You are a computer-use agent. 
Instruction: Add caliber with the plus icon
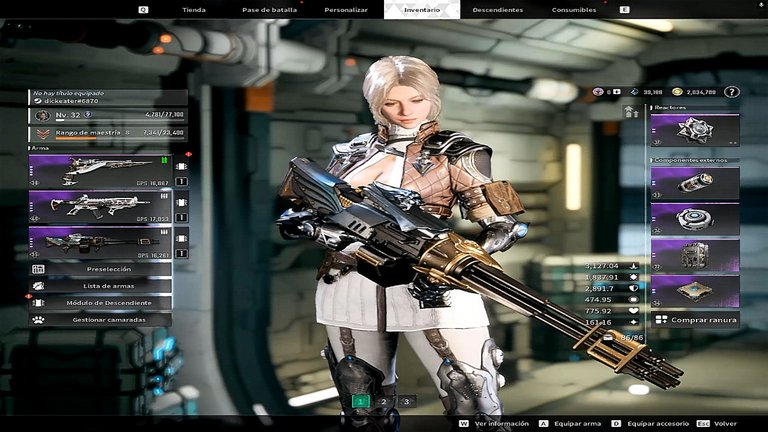pyautogui.click(x=617, y=92)
